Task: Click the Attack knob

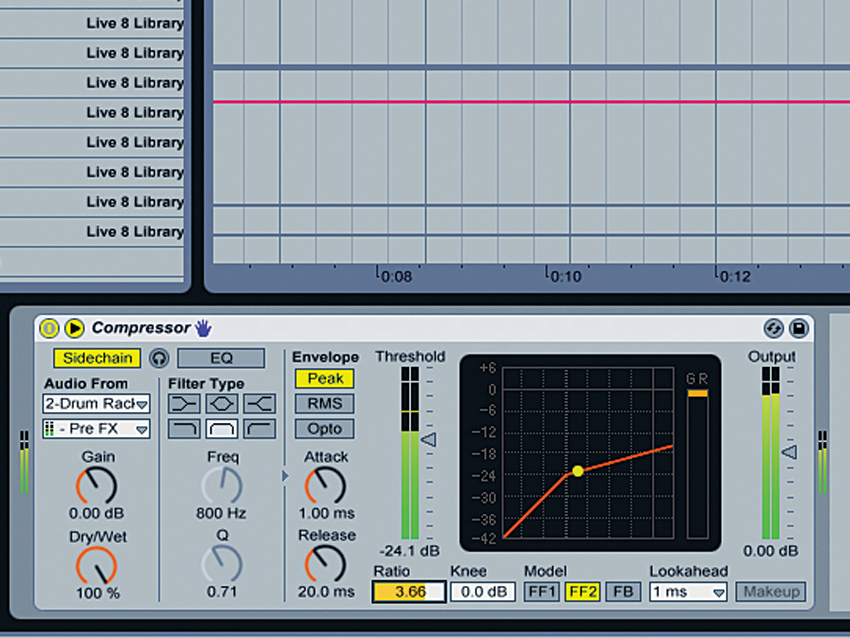Action: point(325,486)
